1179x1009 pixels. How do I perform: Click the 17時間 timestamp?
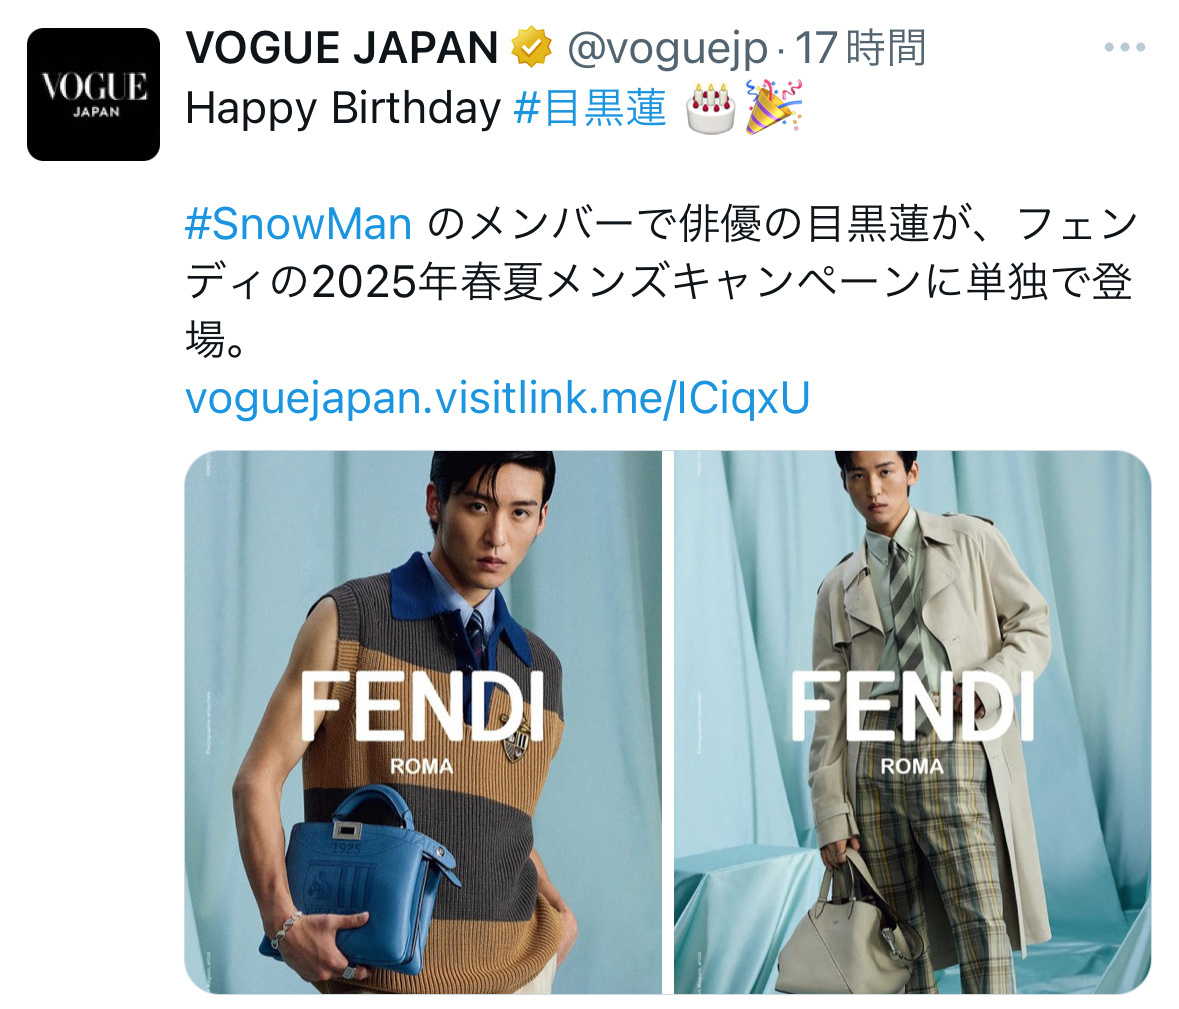click(x=860, y=47)
